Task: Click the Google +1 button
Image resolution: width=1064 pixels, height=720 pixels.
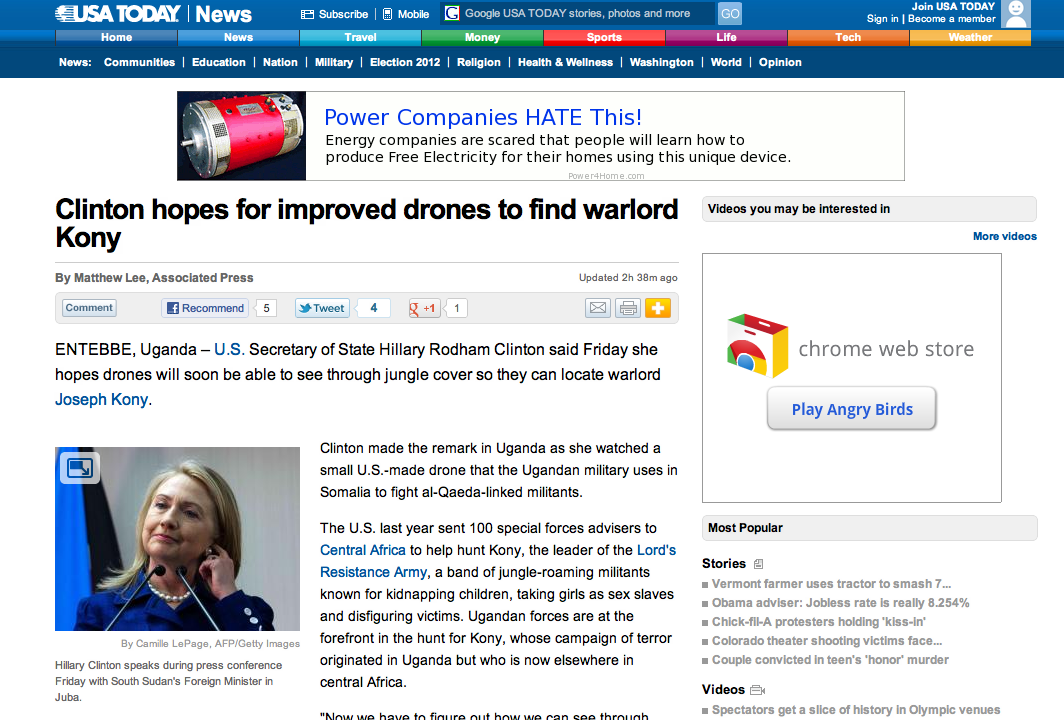Action: (x=424, y=308)
